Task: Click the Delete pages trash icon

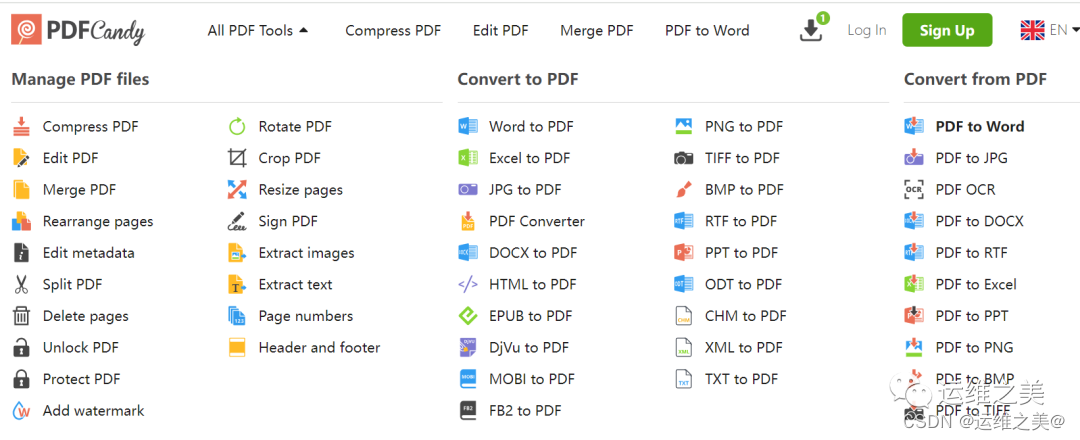Action: click(x=22, y=317)
